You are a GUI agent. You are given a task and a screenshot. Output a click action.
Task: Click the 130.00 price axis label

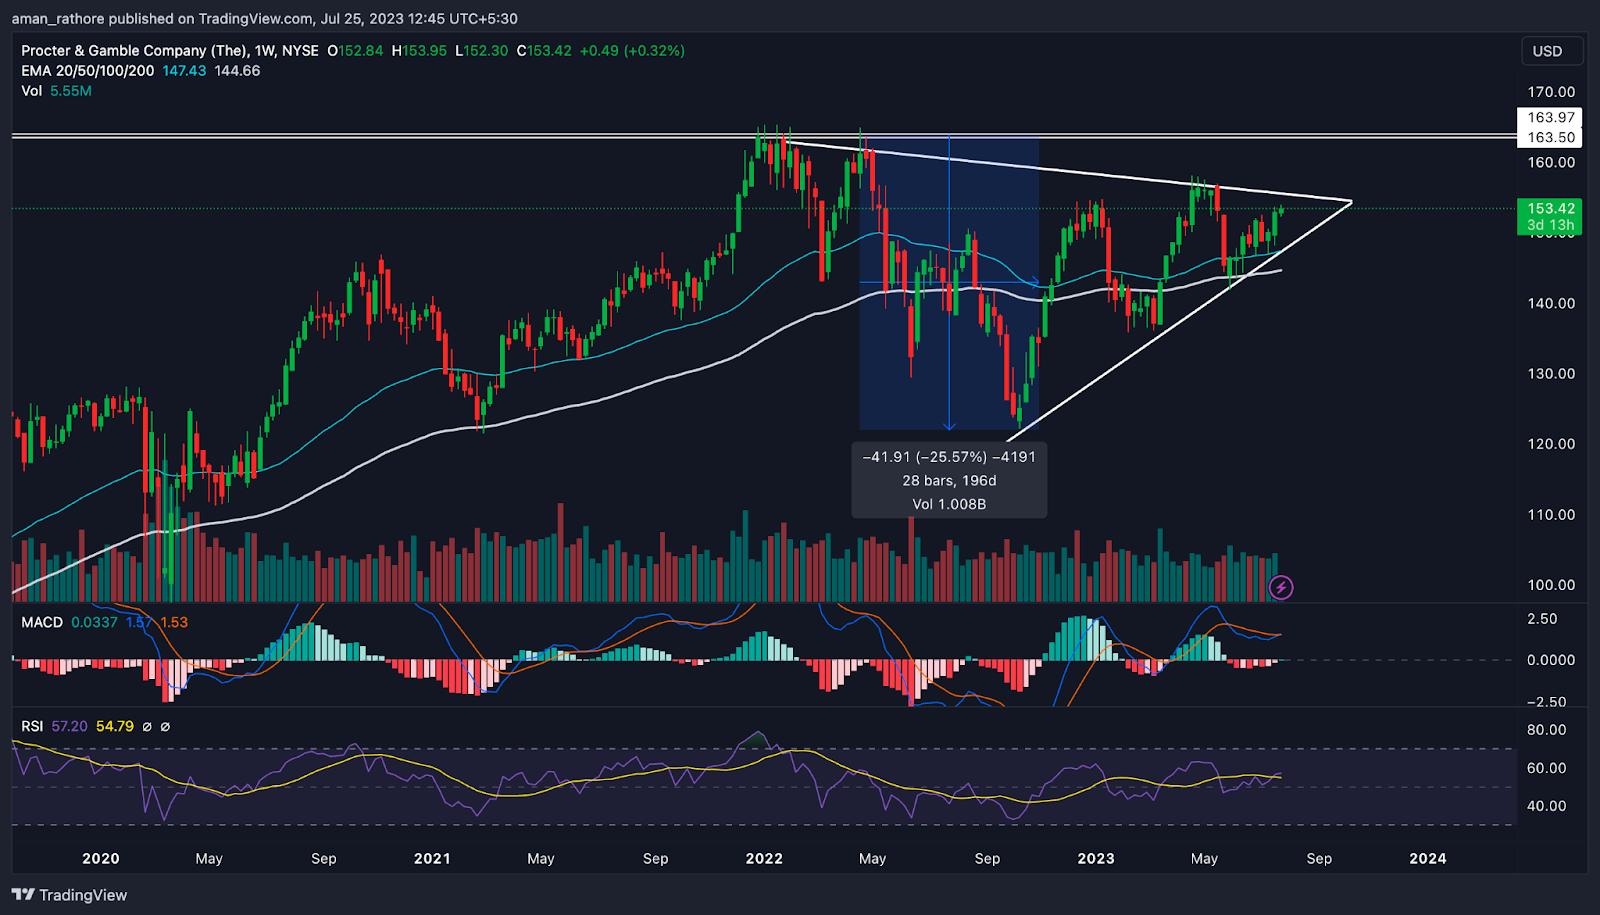1551,373
